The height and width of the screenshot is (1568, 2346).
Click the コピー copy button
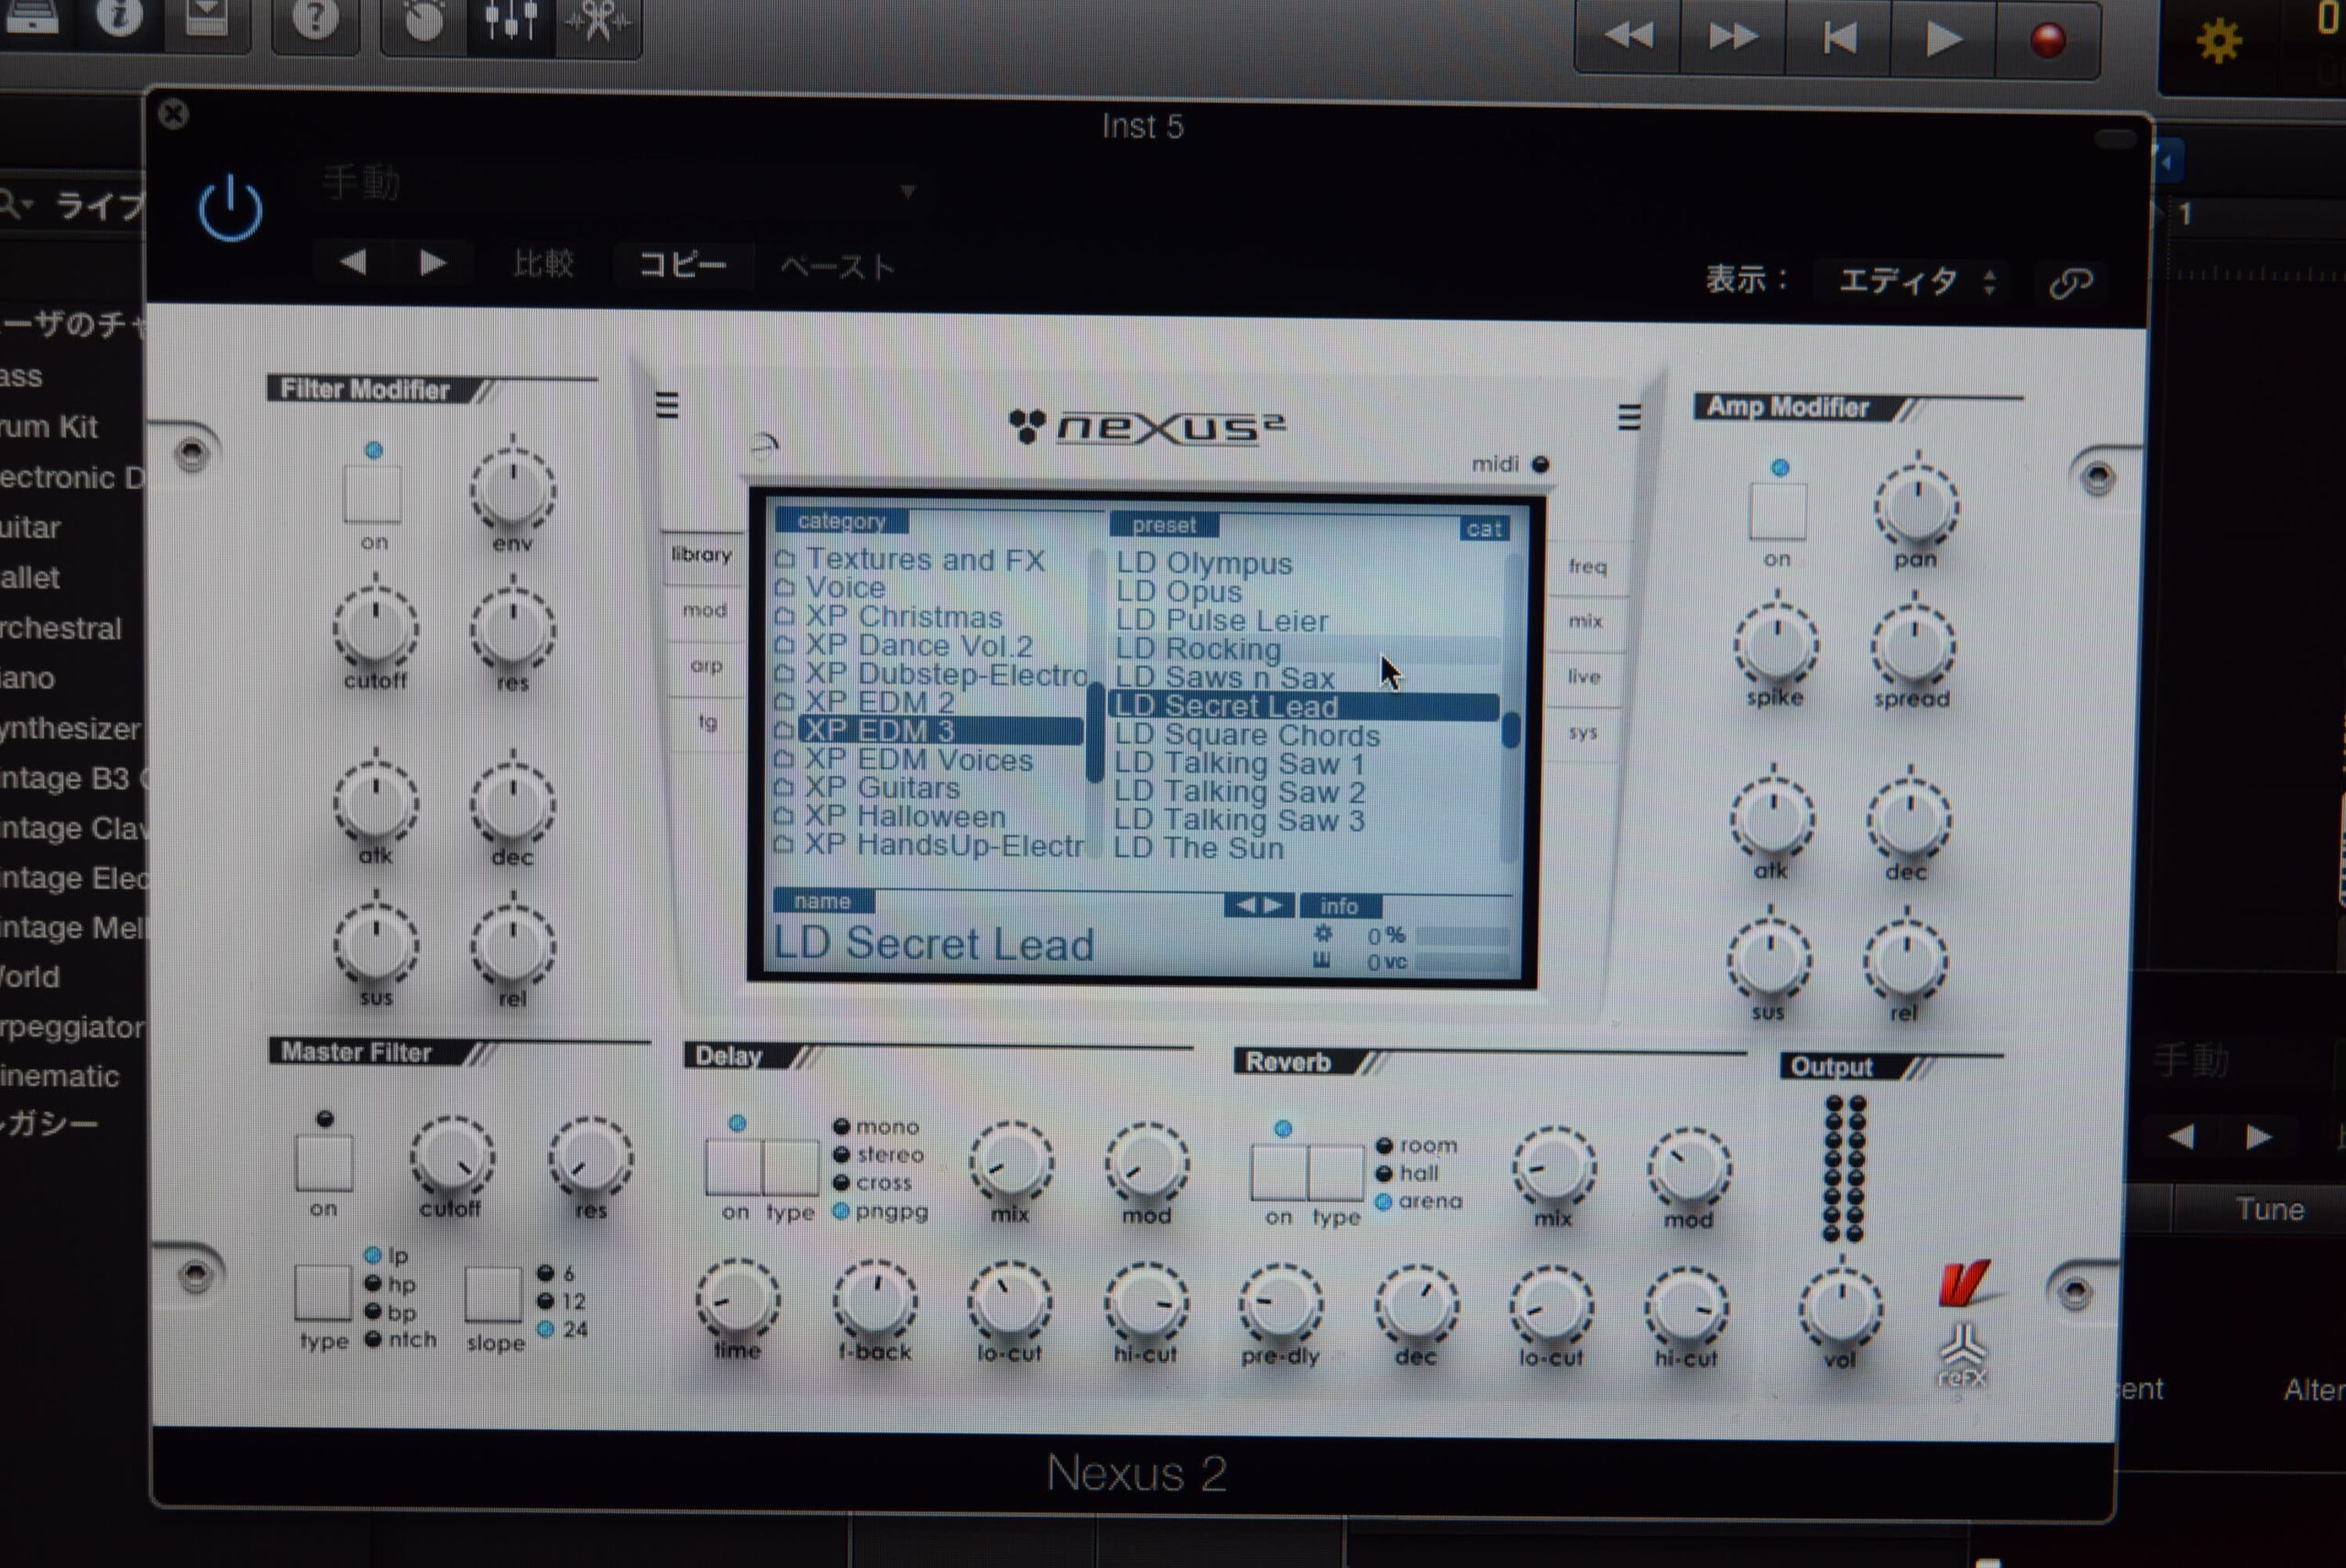pyautogui.click(x=683, y=265)
